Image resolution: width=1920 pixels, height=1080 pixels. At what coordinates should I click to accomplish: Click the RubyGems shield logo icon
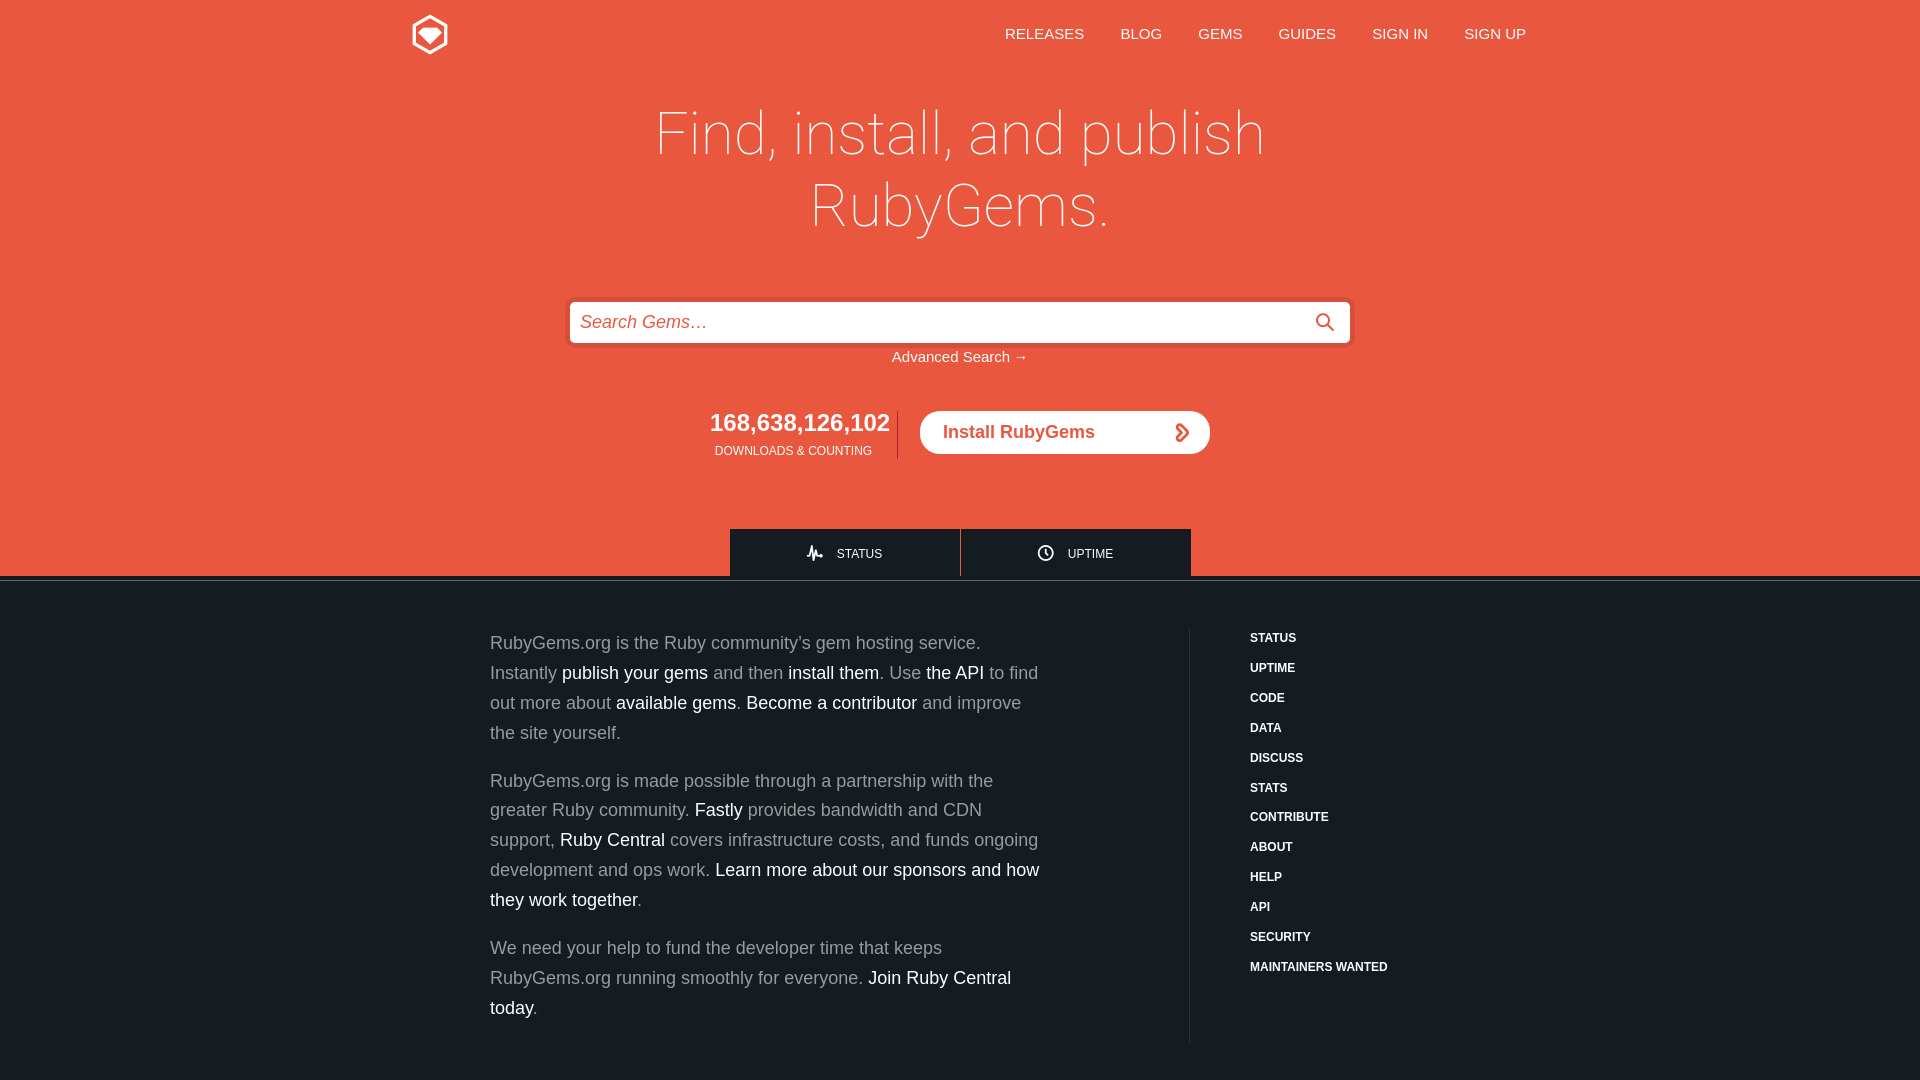click(x=429, y=34)
